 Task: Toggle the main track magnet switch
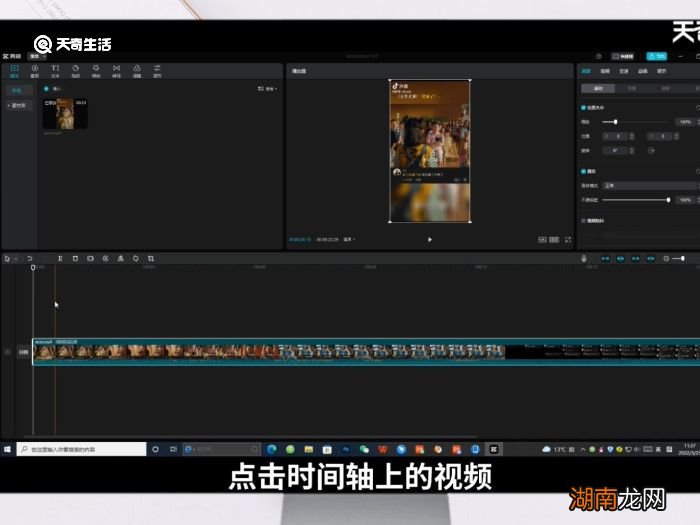point(605,258)
